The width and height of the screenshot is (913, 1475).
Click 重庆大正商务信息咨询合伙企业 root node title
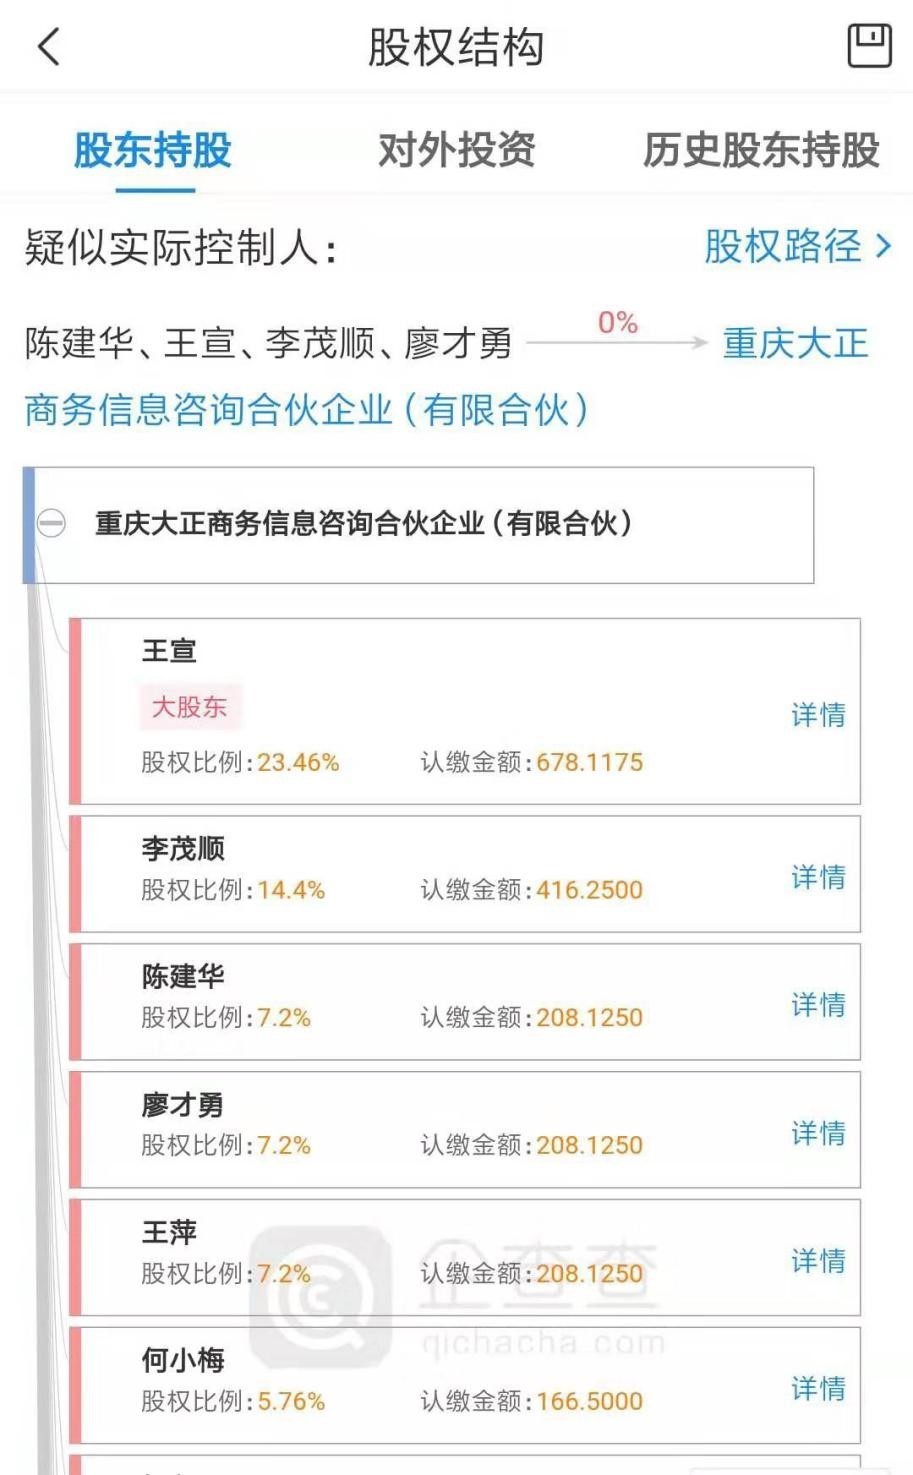tap(363, 523)
